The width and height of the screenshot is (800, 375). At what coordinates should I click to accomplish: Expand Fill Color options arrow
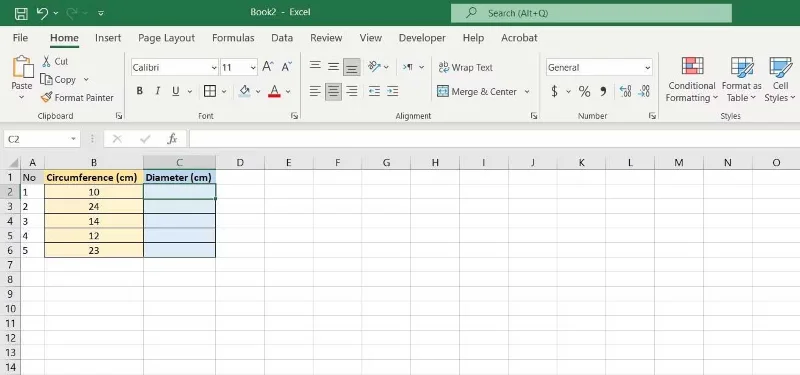coord(258,92)
